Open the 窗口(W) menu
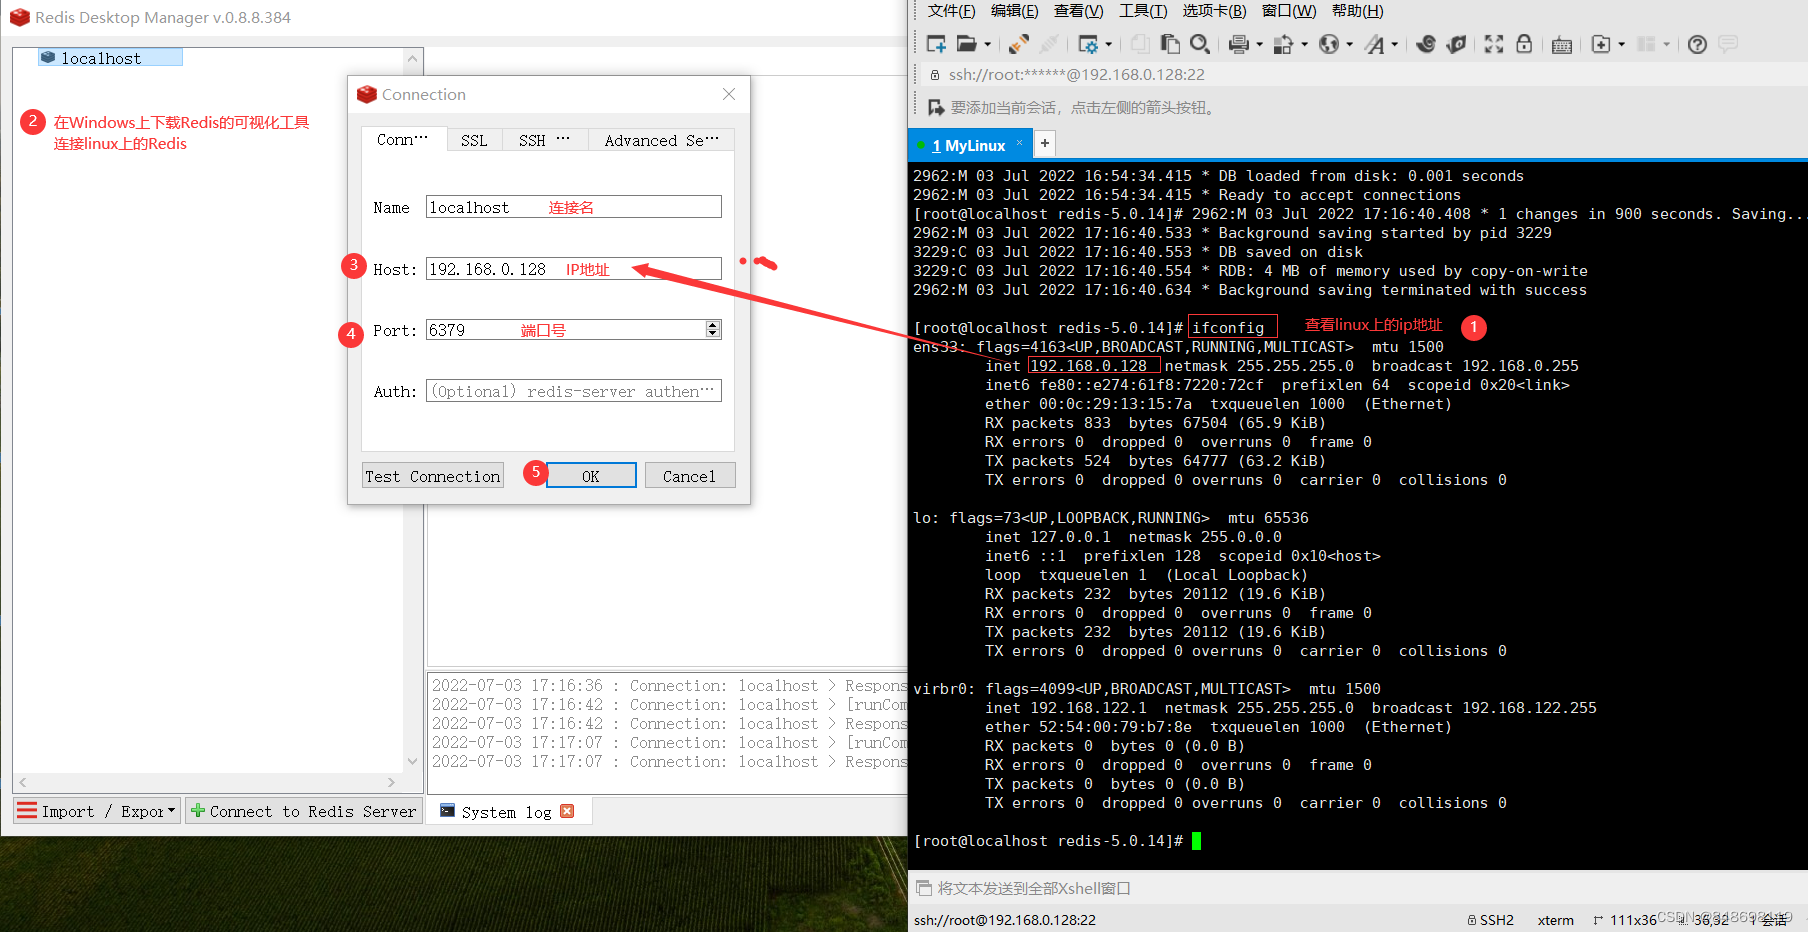Image resolution: width=1808 pixels, height=932 pixels. [x=1289, y=11]
